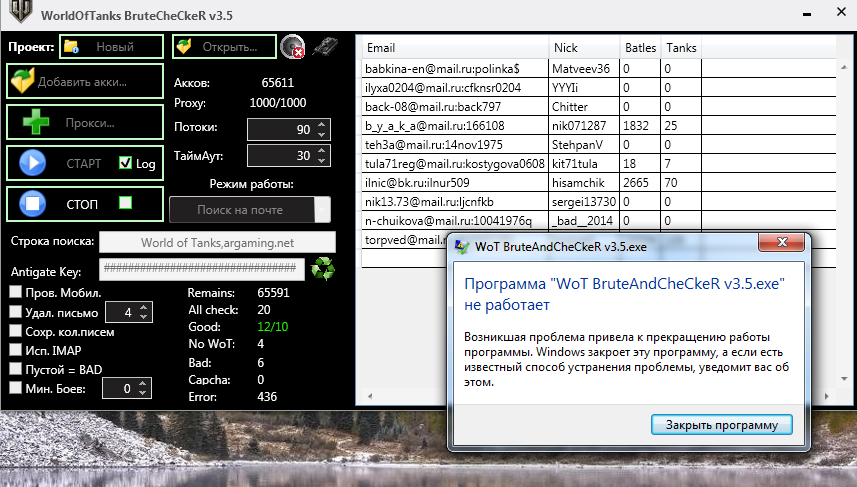Increase the Потоки value with the up arrow
Screen dimensions: 857x487
point(322,125)
